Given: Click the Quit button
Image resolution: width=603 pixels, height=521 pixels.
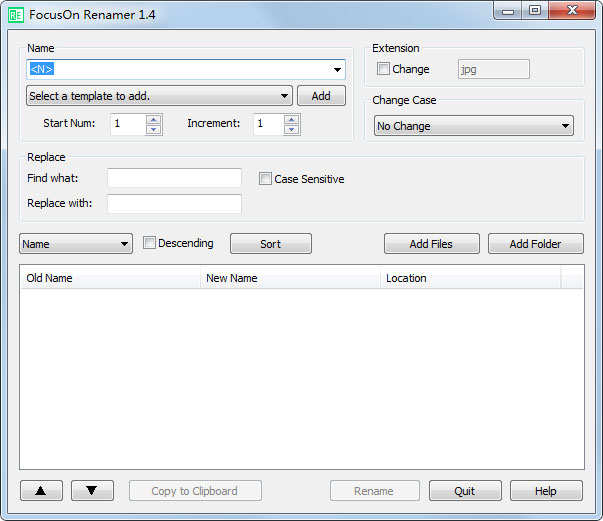Looking at the screenshot, I should coord(465,491).
